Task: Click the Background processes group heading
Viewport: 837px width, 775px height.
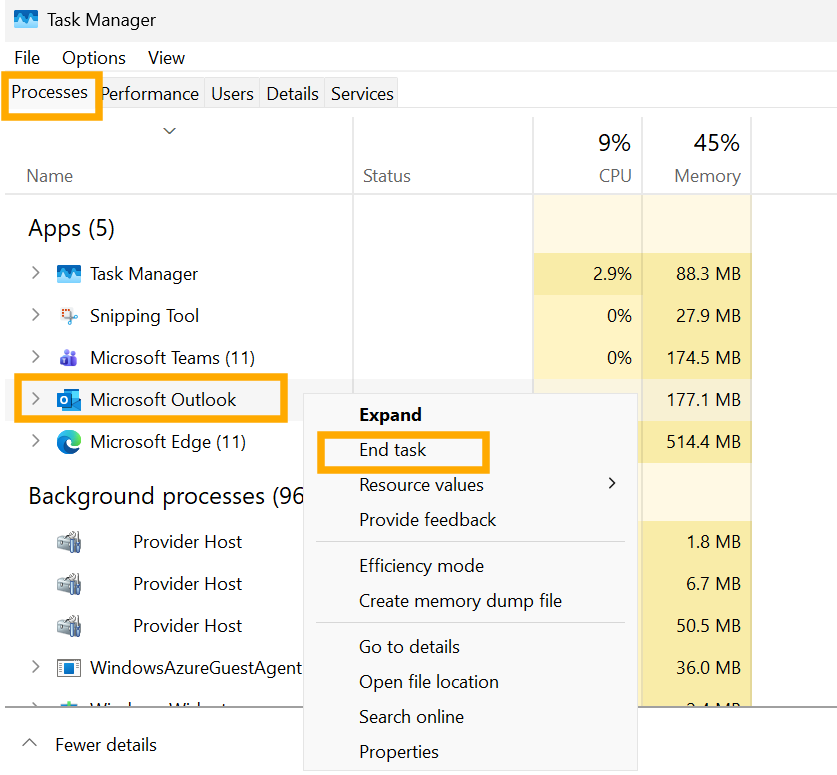Action: 166,496
